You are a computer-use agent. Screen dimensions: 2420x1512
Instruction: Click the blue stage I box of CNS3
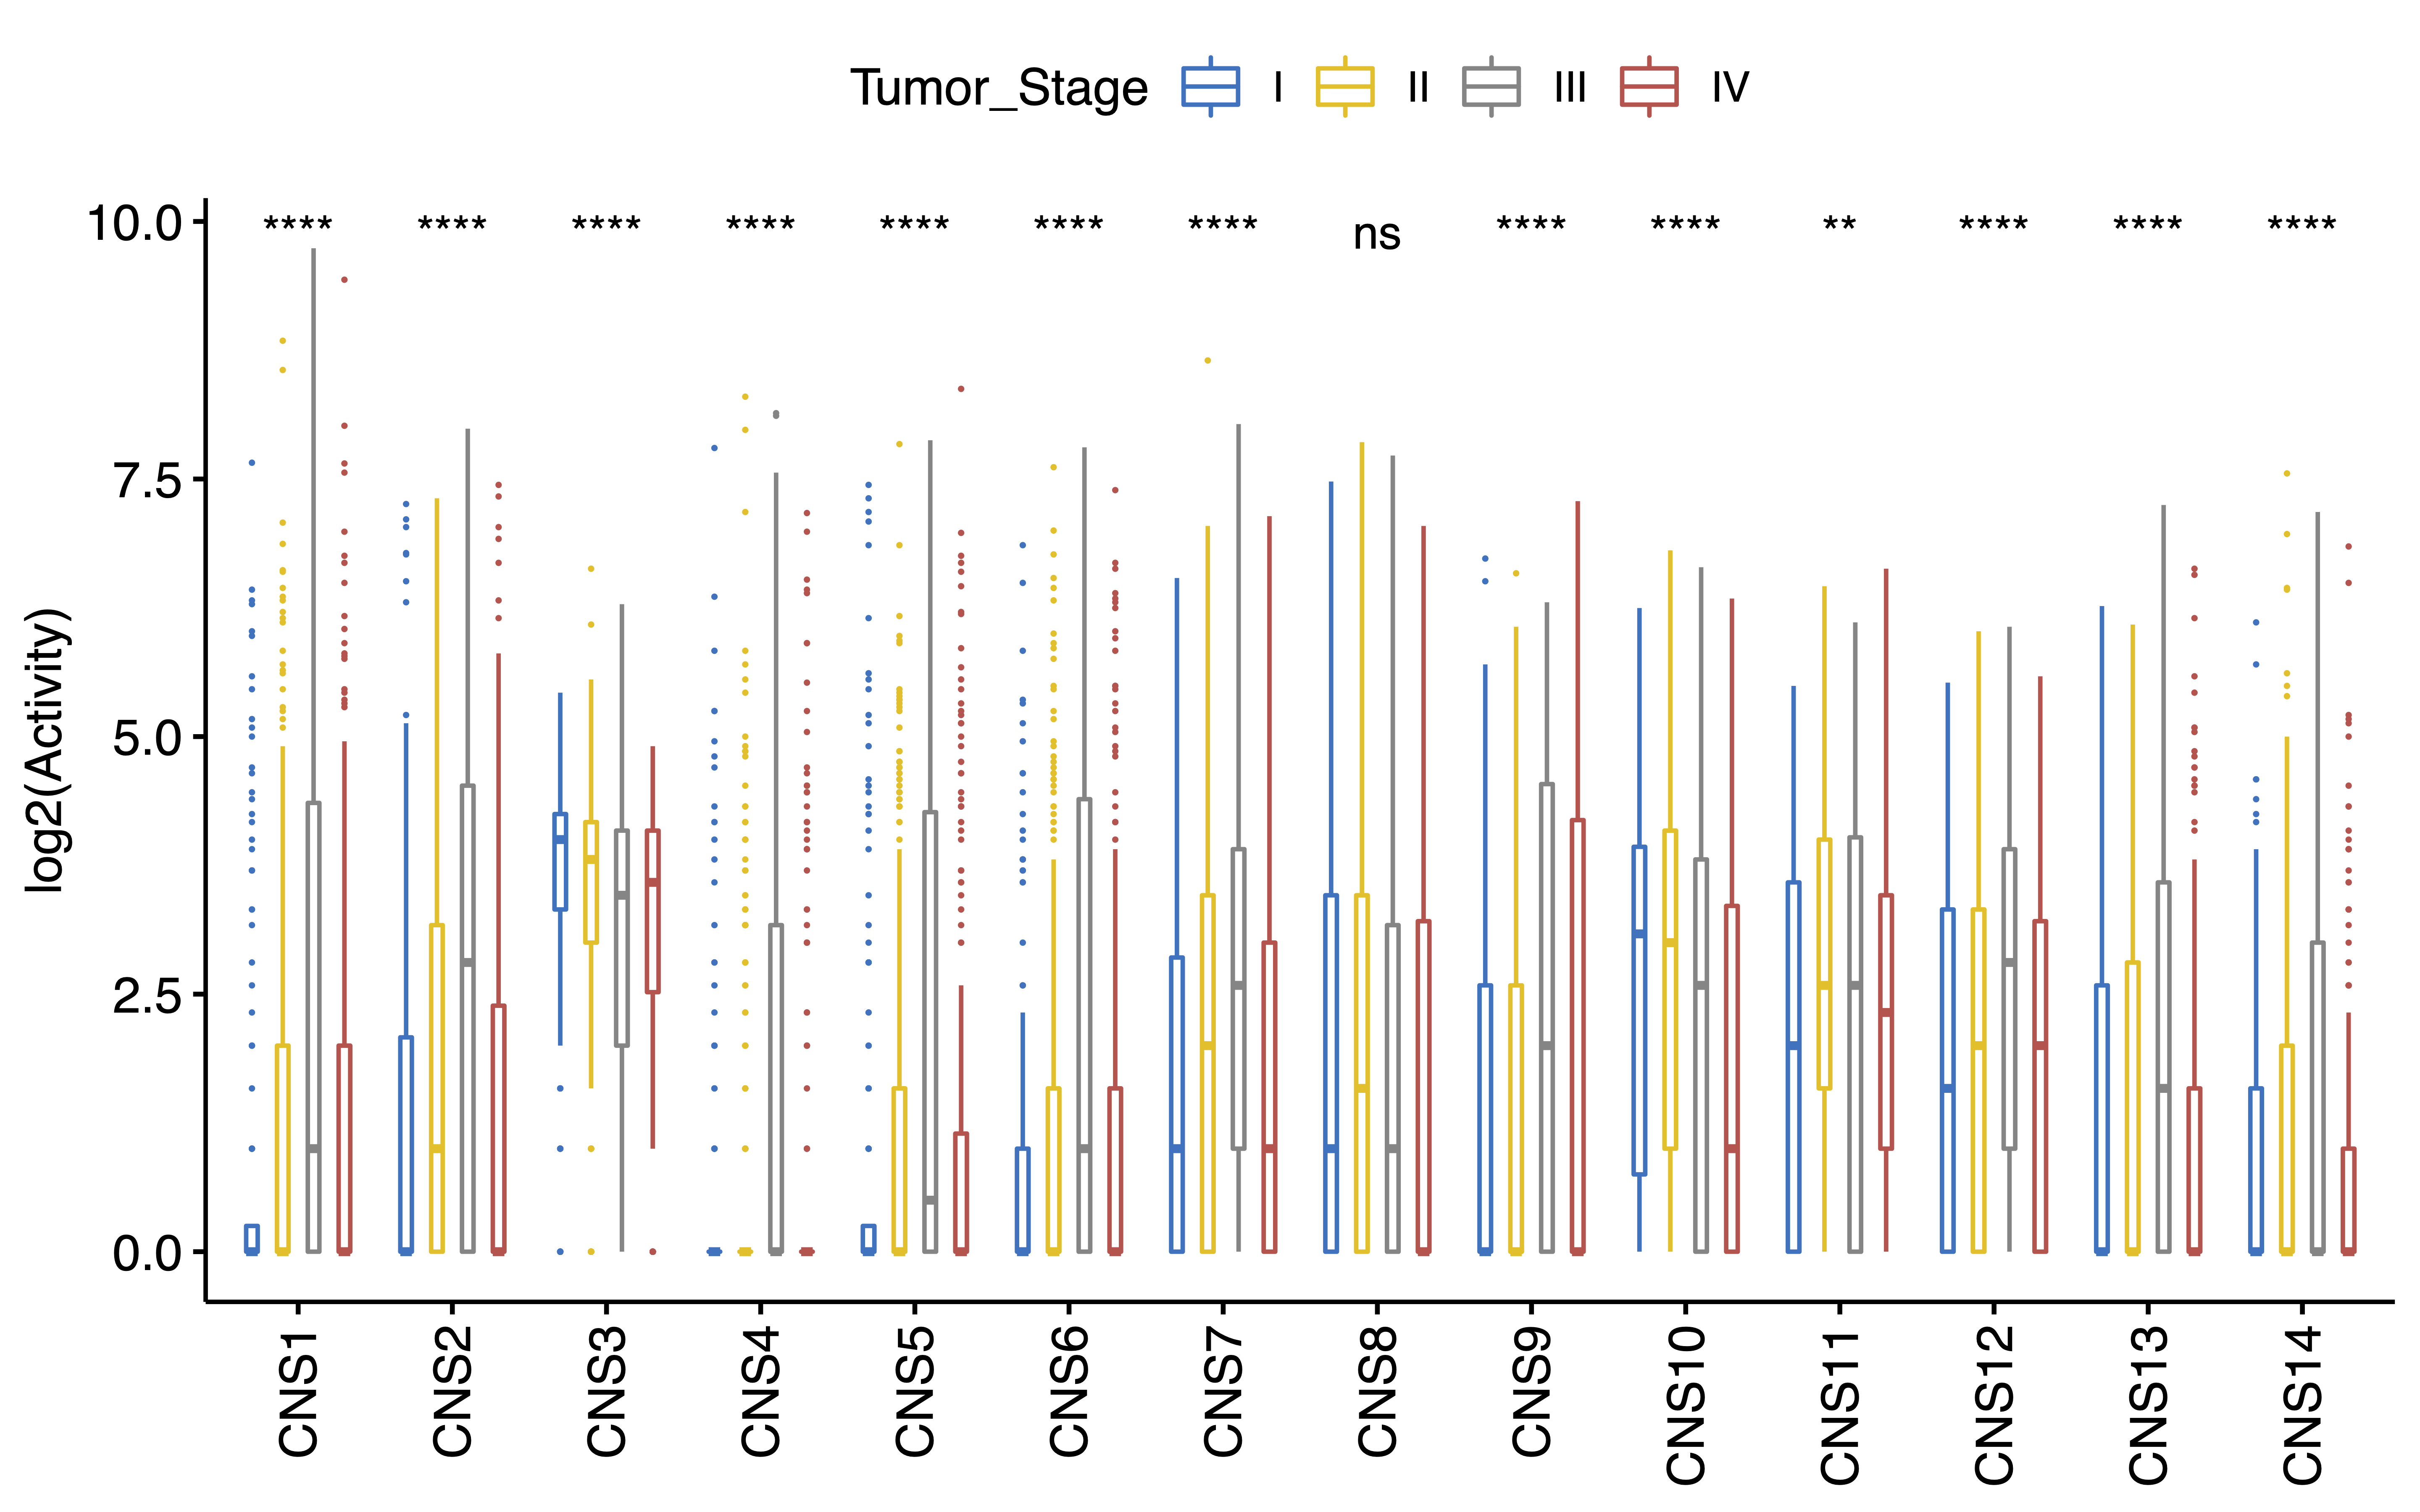(x=560, y=862)
